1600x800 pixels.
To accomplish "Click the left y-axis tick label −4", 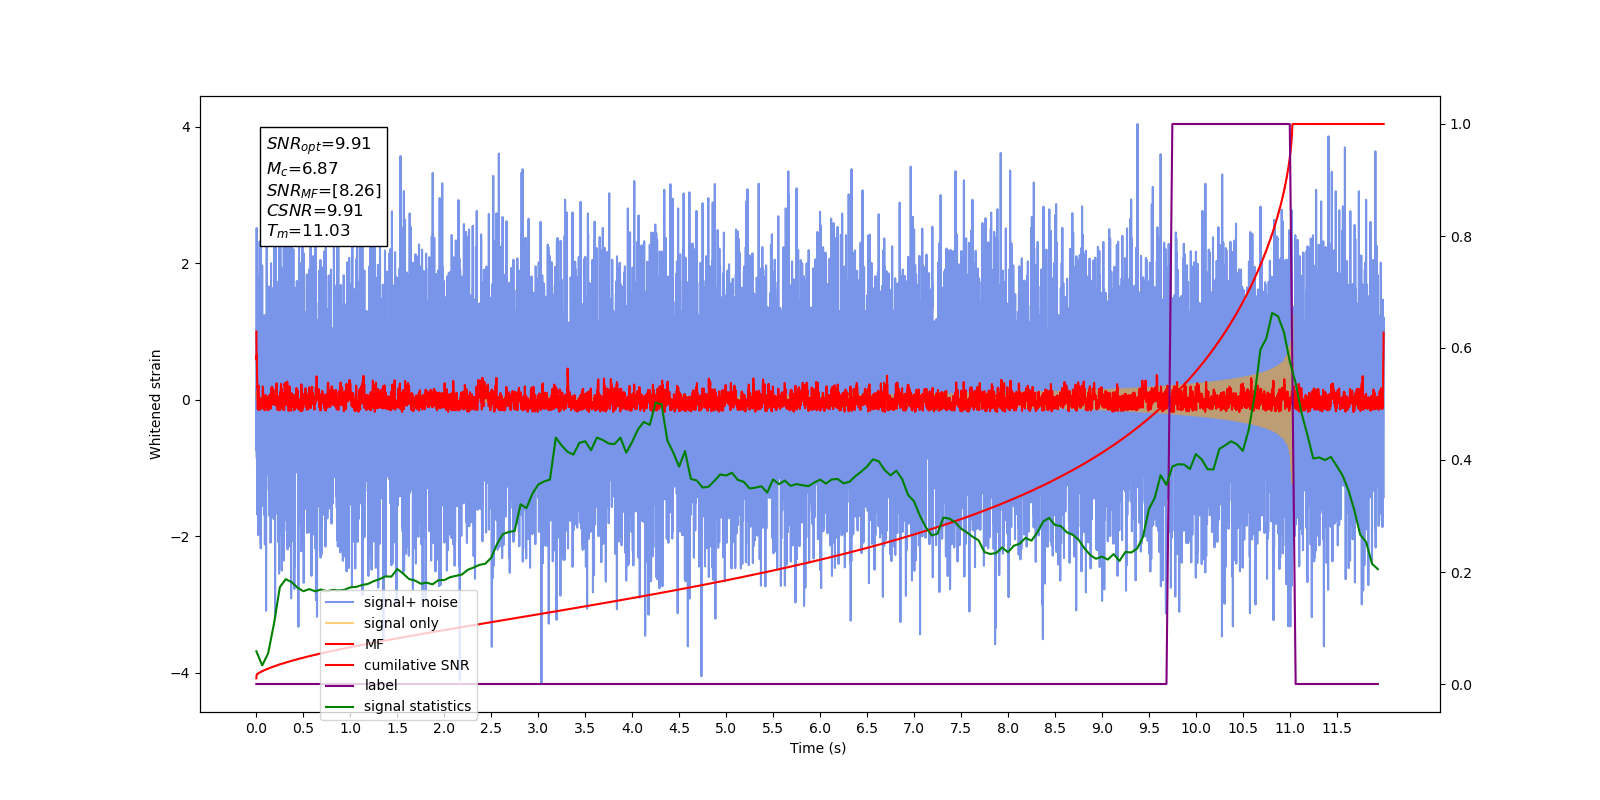I will click(x=181, y=673).
